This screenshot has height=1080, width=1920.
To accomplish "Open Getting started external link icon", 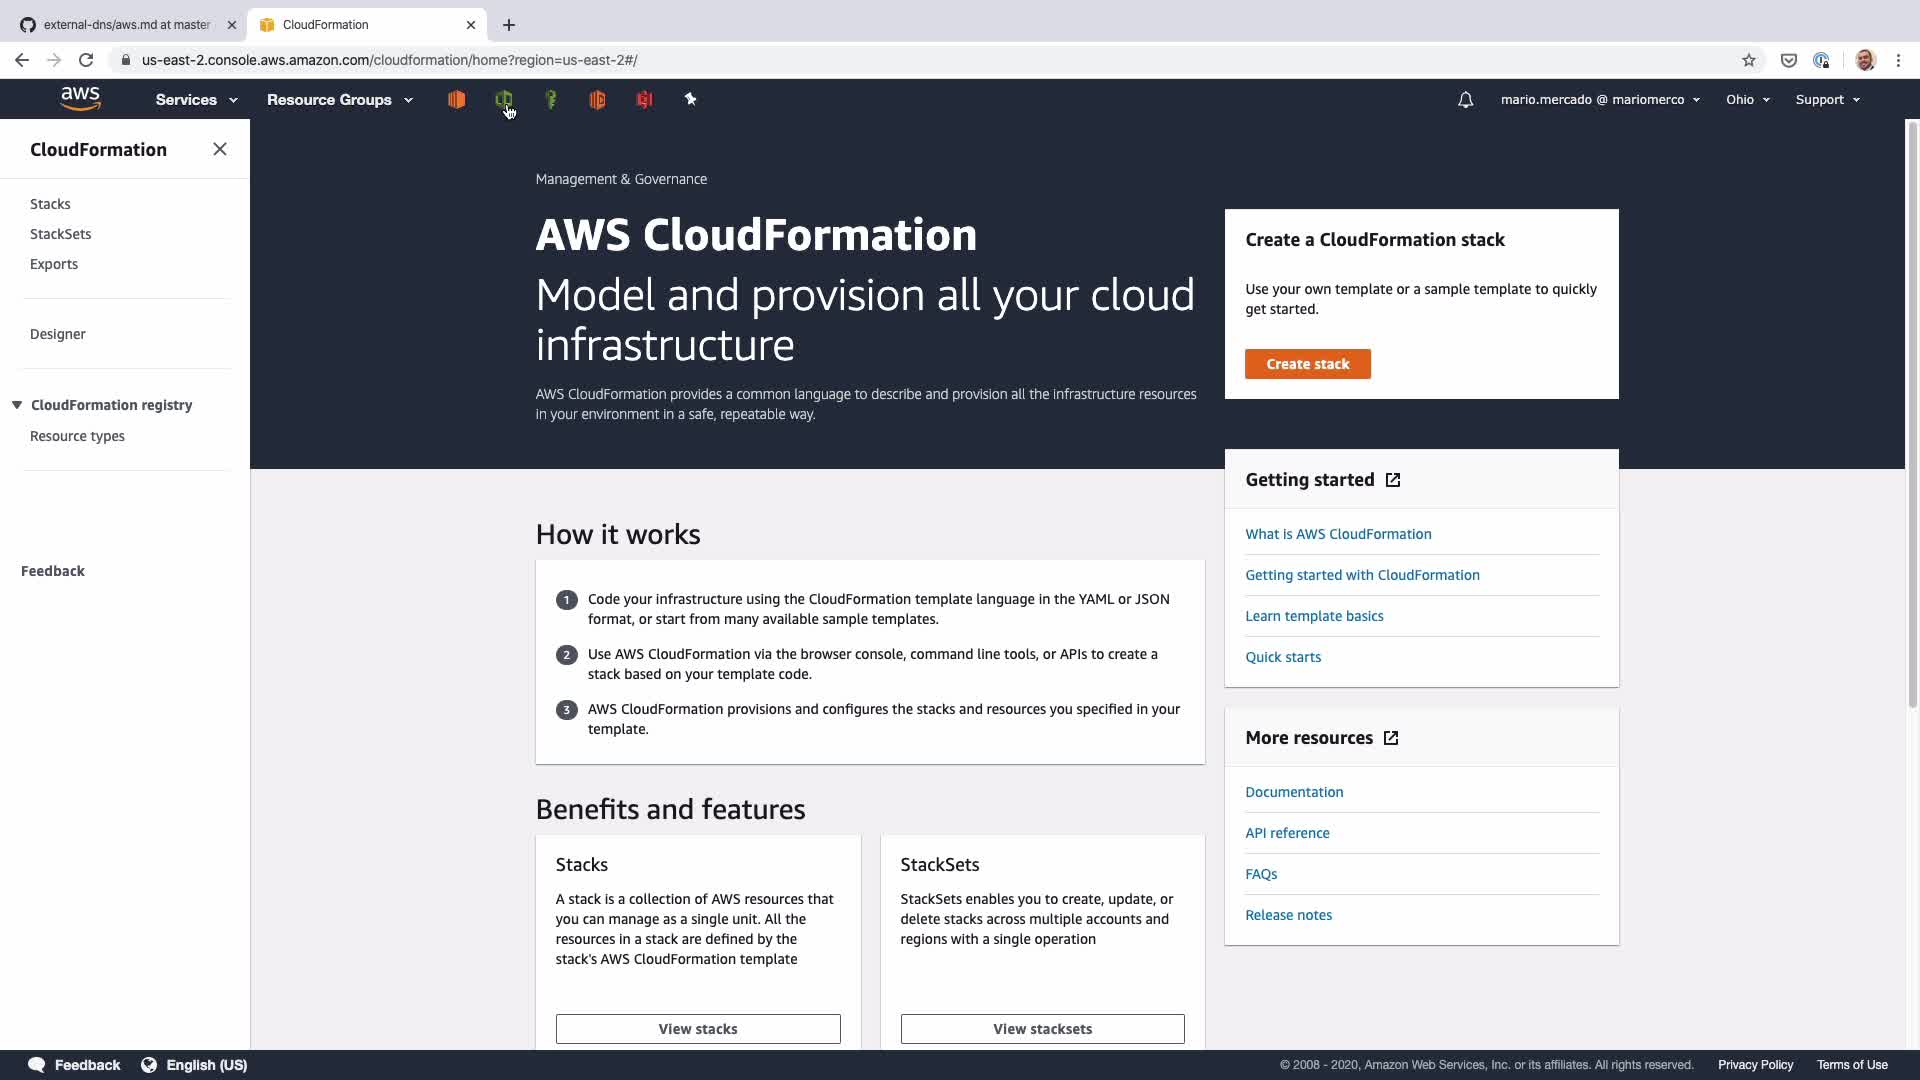I will pyautogui.click(x=1393, y=480).
